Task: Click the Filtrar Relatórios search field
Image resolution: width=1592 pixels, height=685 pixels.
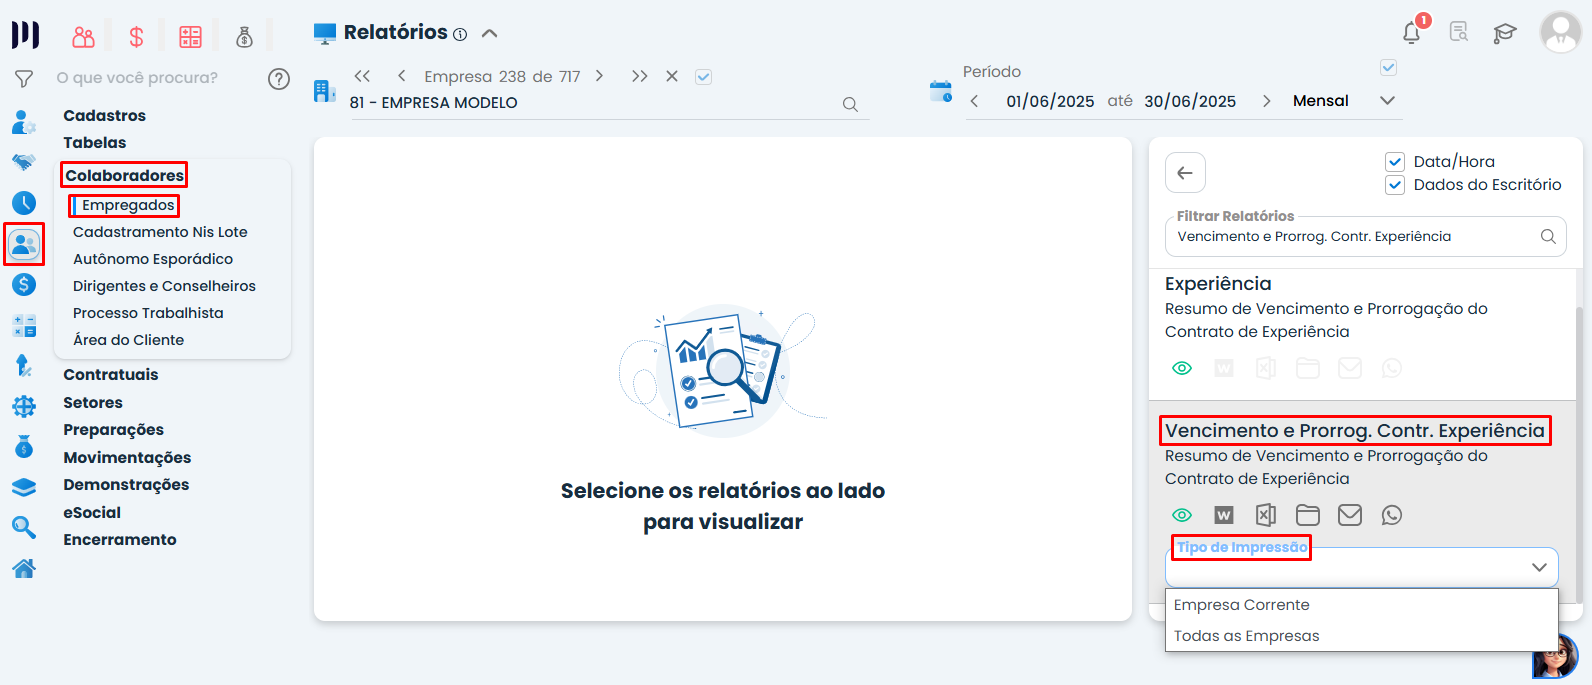Action: pyautogui.click(x=1350, y=237)
